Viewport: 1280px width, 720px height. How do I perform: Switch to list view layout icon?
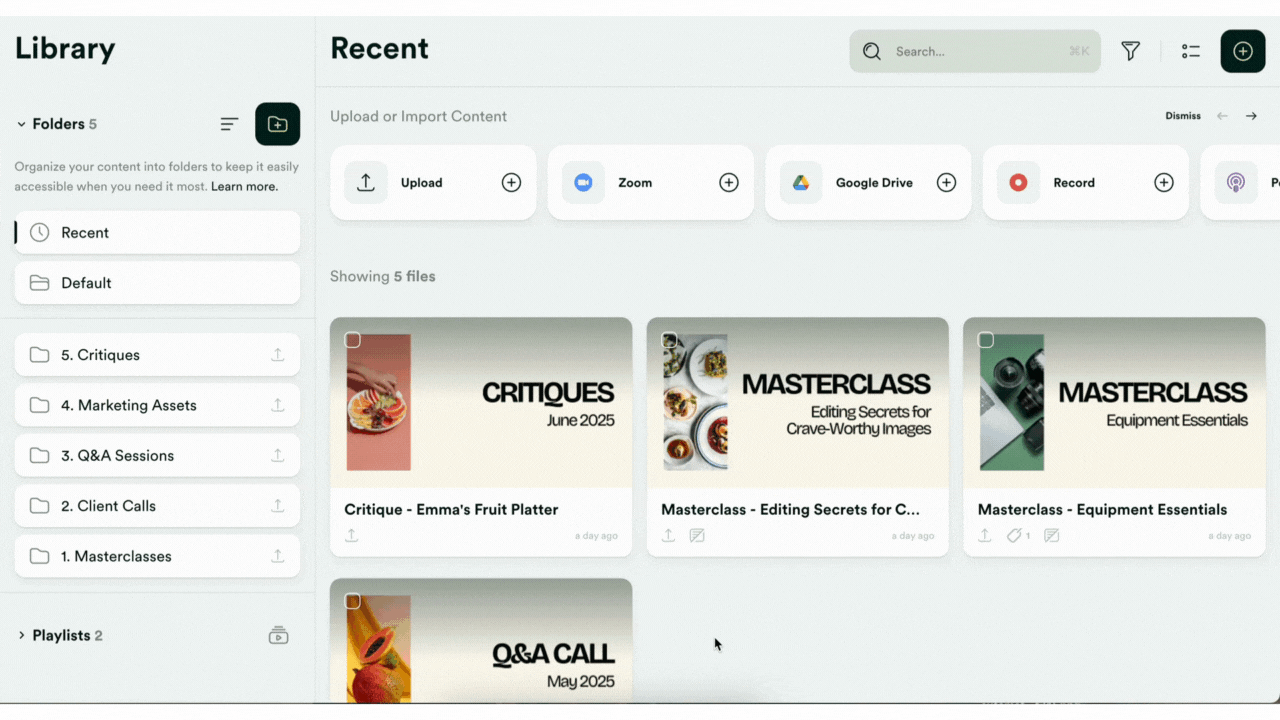1190,51
